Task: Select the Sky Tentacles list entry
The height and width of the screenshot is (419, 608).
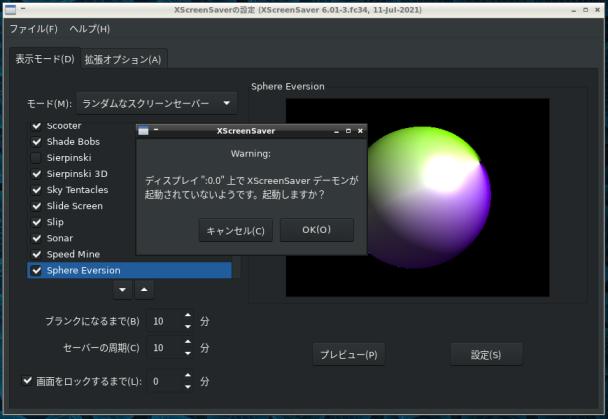Action: coord(78,190)
